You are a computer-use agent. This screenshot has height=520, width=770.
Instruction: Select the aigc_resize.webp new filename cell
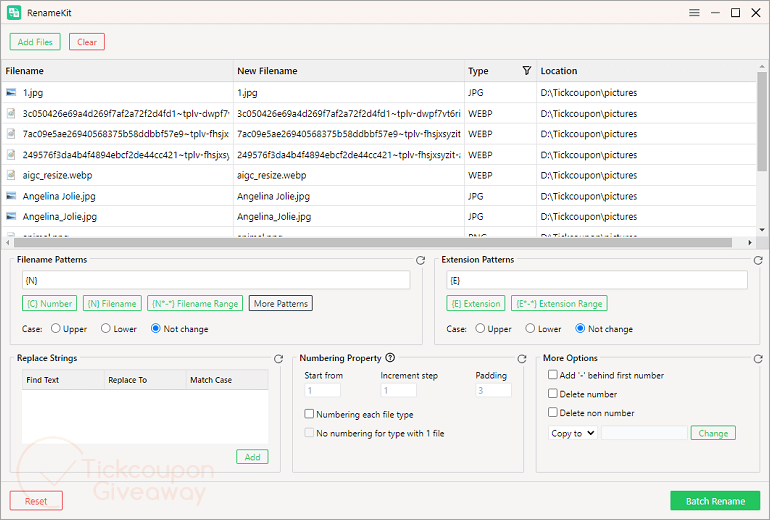pos(349,175)
